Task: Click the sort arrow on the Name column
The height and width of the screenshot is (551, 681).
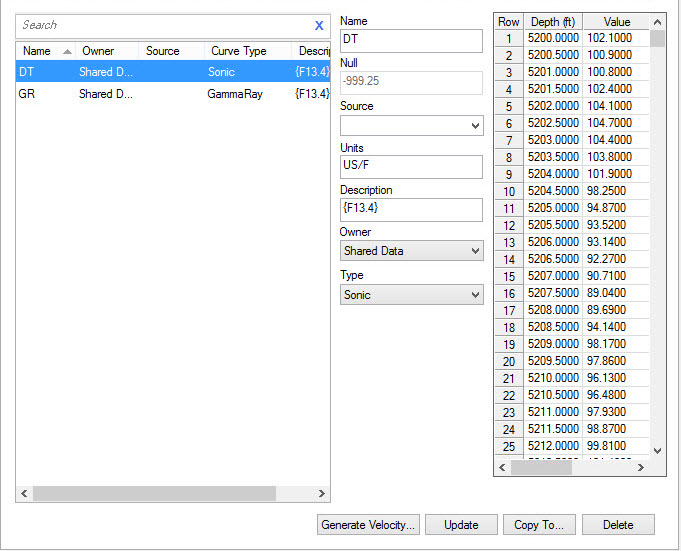Action: (67, 51)
